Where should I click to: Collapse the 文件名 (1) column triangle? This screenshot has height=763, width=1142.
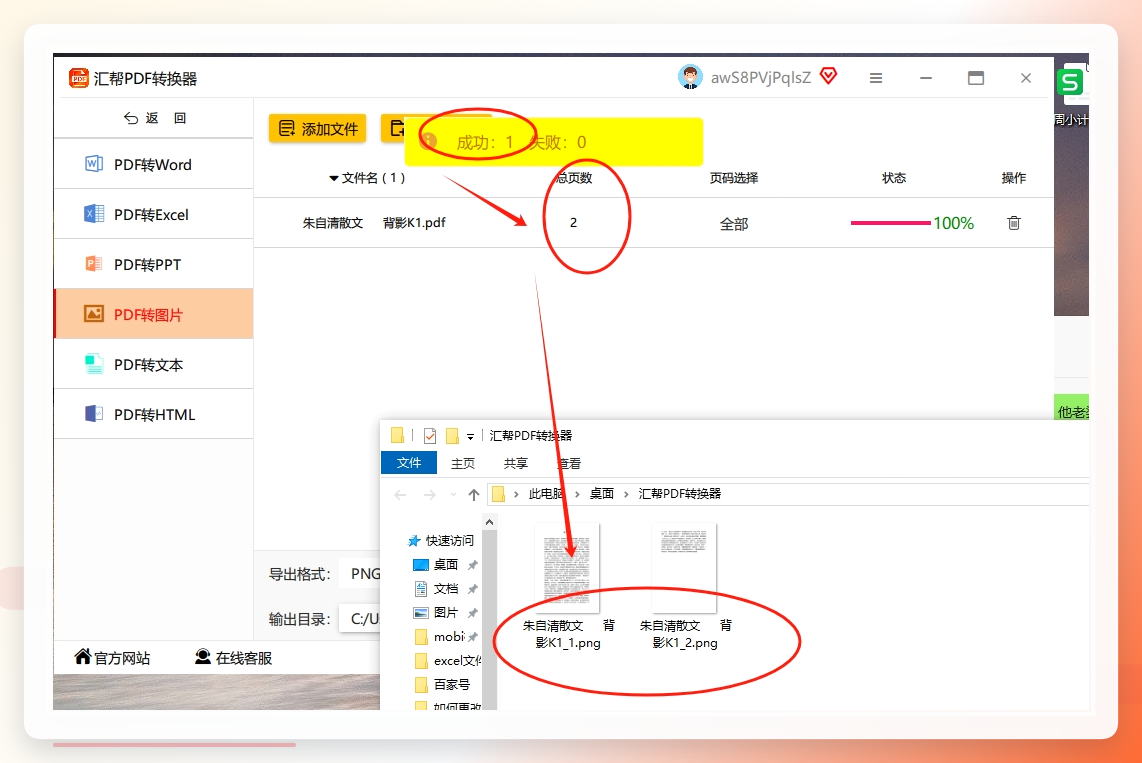click(334, 178)
